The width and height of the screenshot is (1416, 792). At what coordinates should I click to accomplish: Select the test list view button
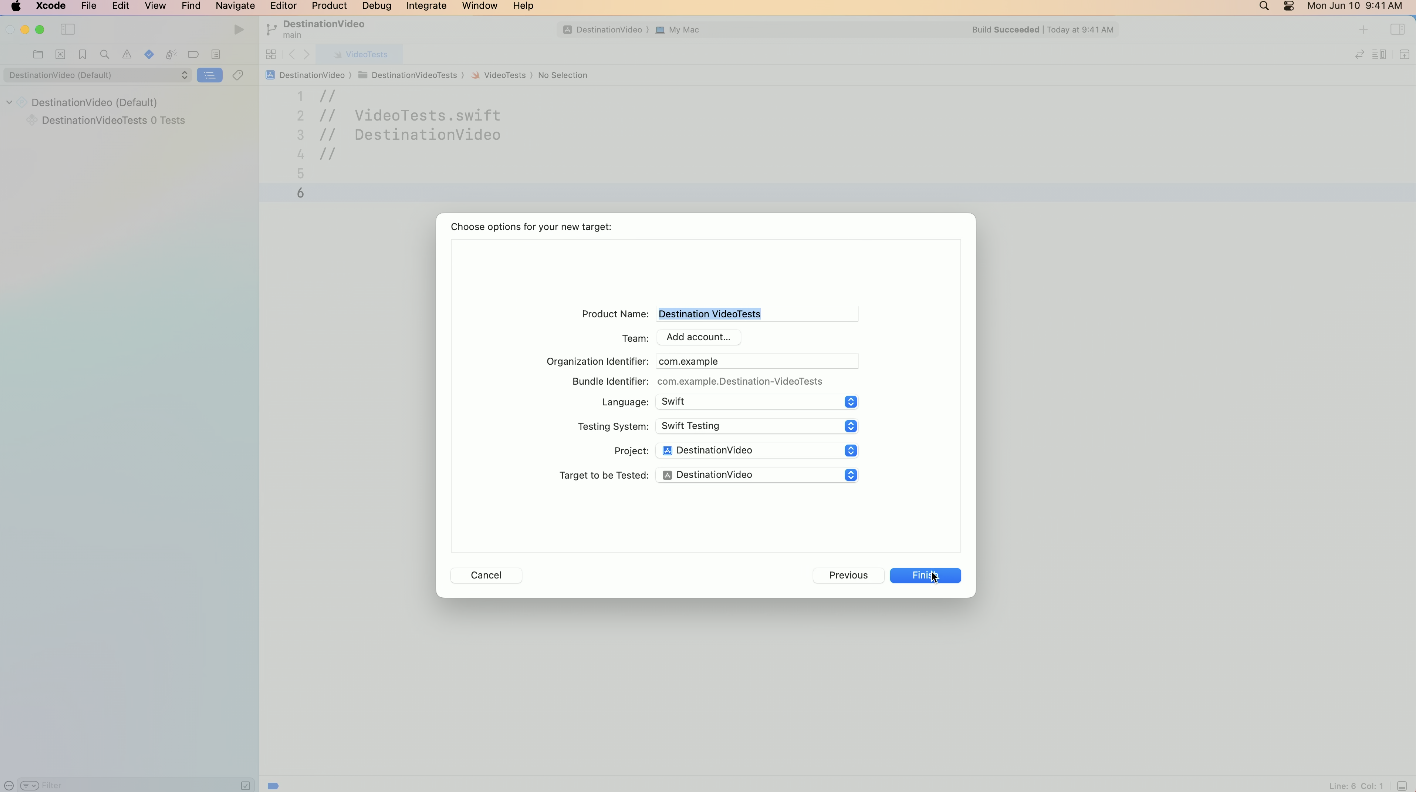210,75
